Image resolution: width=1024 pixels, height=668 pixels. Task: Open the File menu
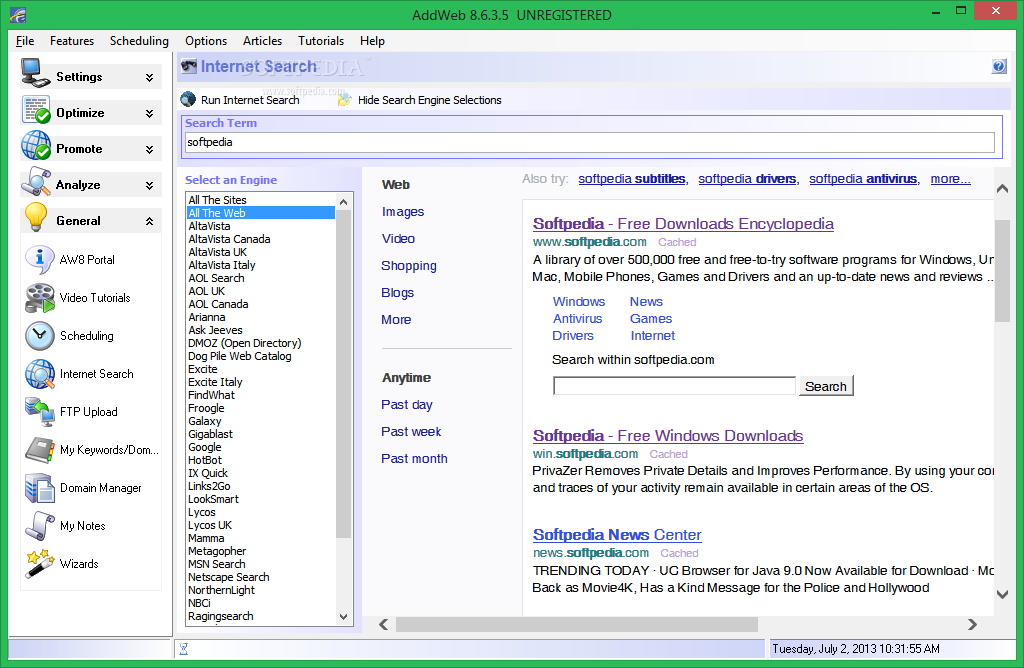point(25,40)
